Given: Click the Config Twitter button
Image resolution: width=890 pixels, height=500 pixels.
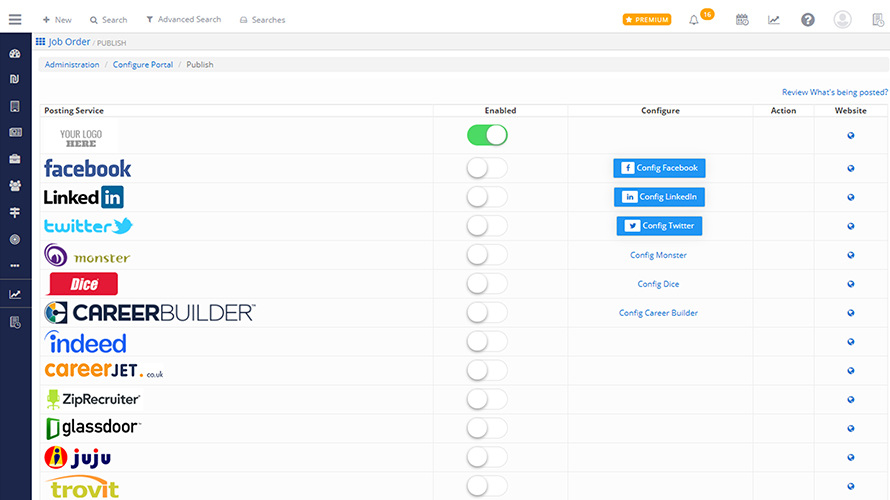Looking at the screenshot, I should pos(660,226).
